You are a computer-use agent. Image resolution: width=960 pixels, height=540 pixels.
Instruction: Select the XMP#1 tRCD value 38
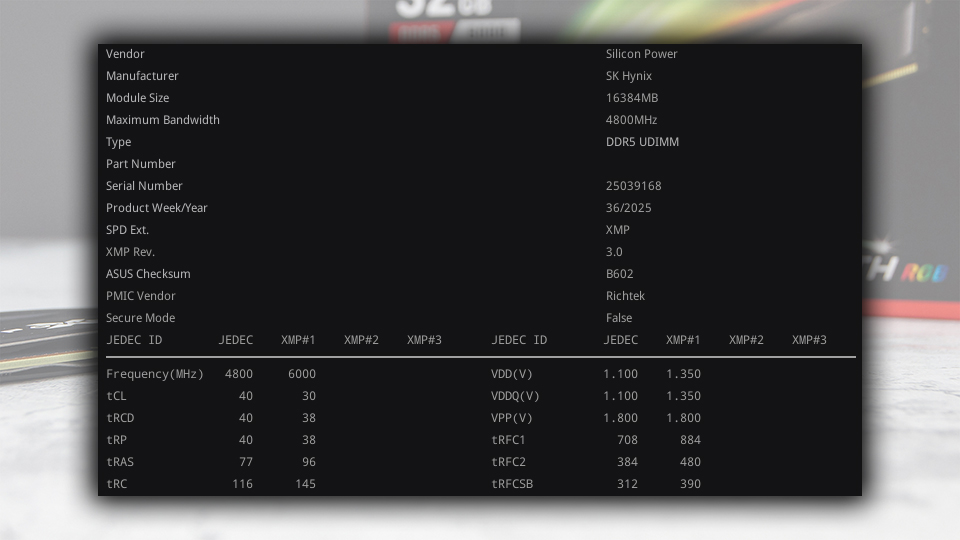point(309,418)
